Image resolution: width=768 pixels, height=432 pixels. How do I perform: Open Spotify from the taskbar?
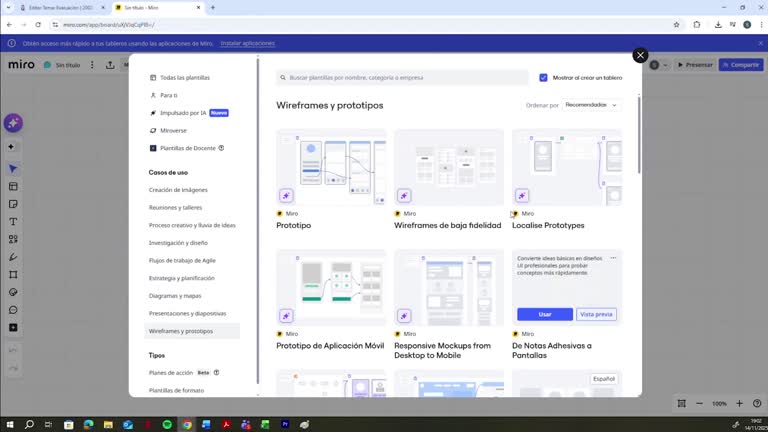pyautogui.click(x=167, y=425)
